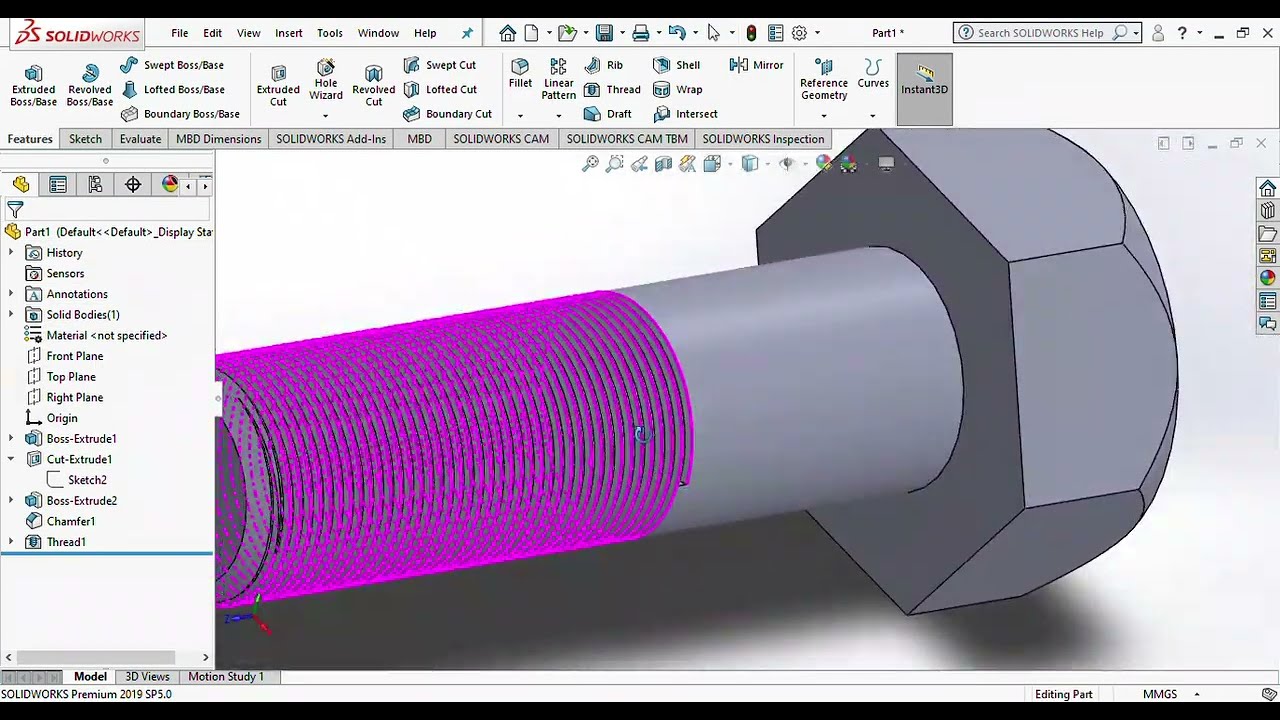Viewport: 1280px width, 720px height.
Task: Open the Curves tool
Action: click(873, 74)
